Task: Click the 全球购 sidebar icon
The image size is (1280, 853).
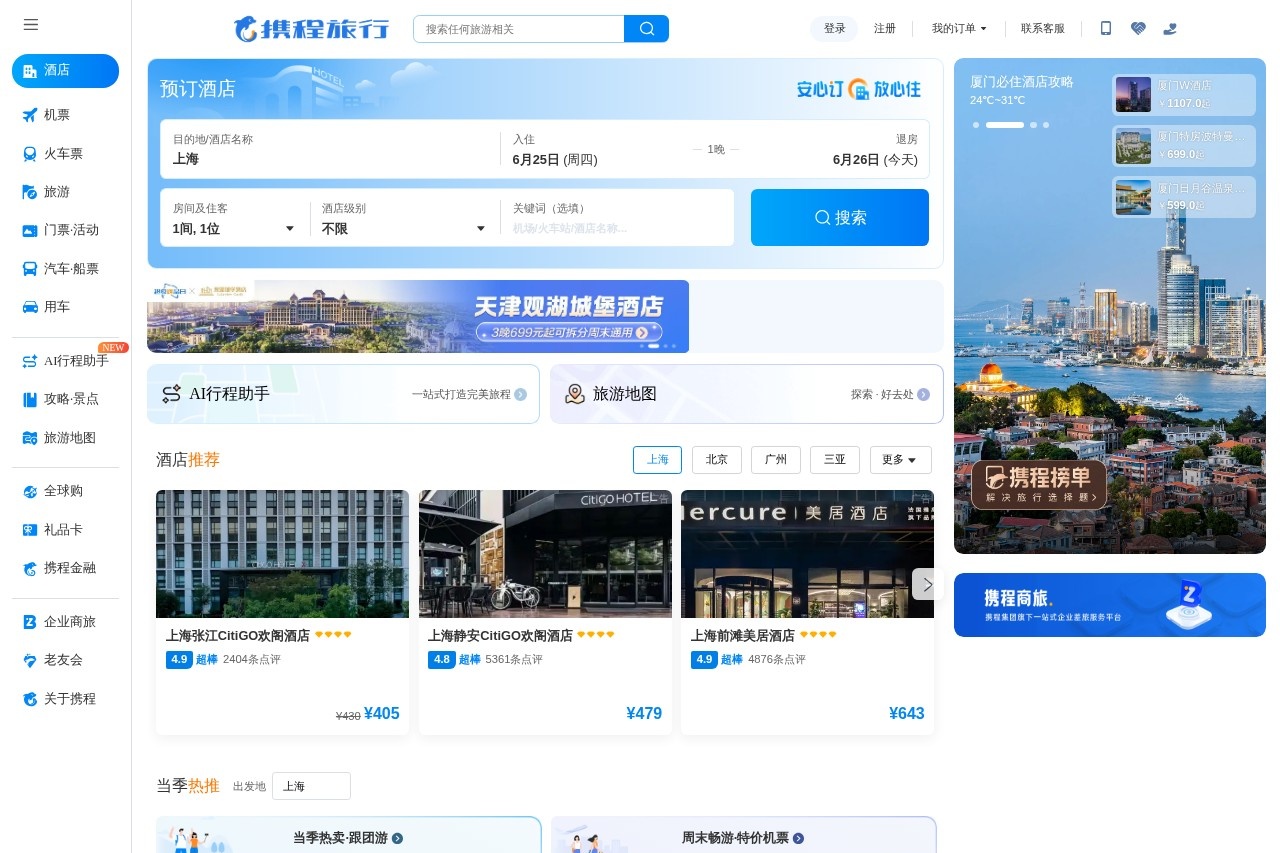Action: 30,491
